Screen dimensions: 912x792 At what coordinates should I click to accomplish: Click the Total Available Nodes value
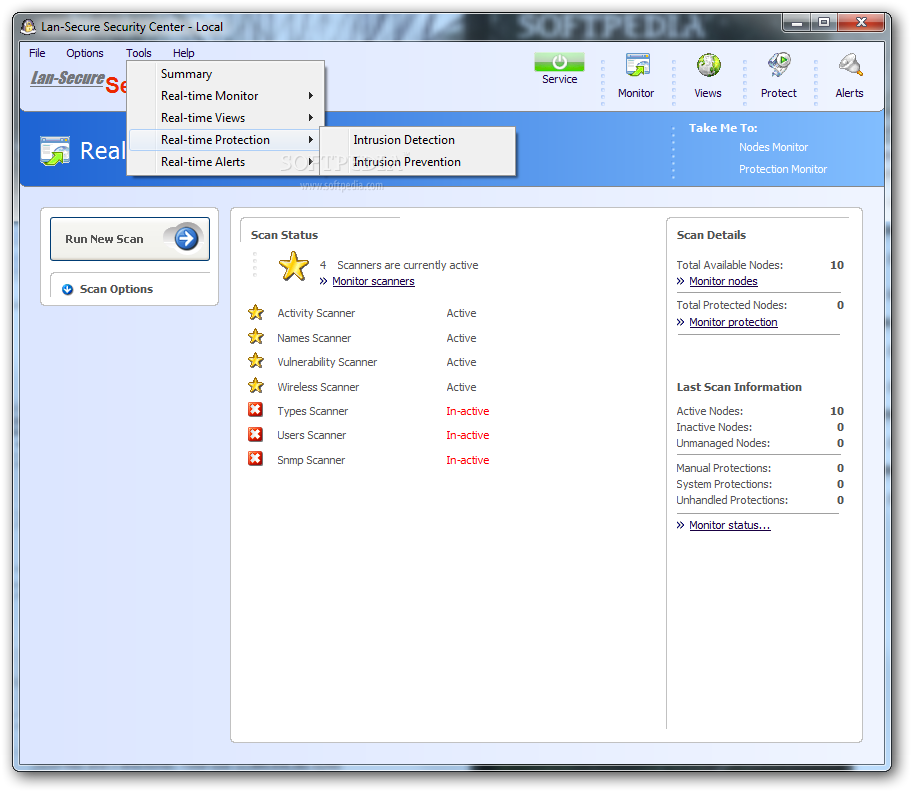(836, 265)
